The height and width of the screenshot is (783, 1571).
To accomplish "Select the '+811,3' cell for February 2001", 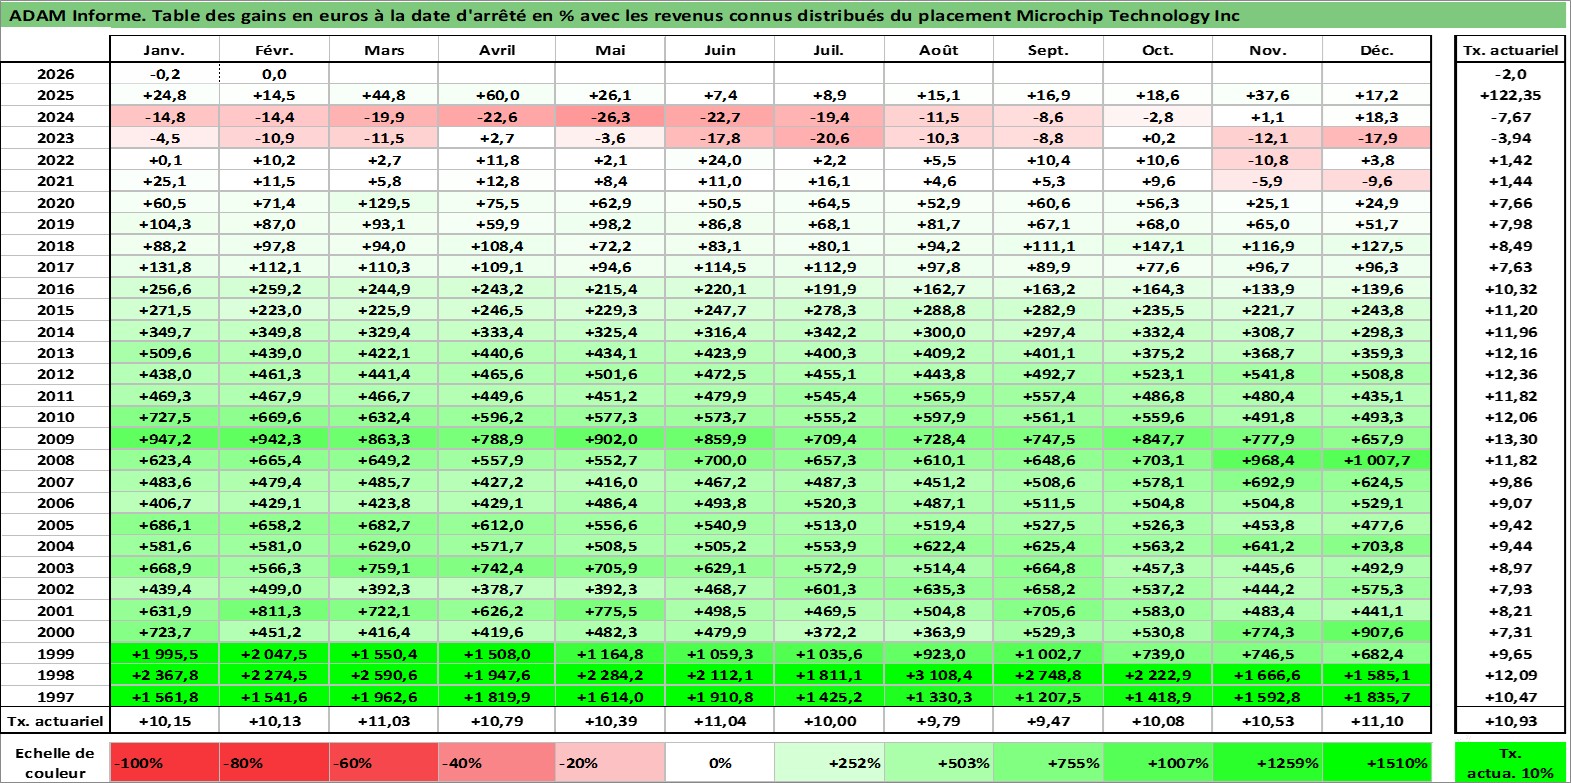I will [x=274, y=611].
